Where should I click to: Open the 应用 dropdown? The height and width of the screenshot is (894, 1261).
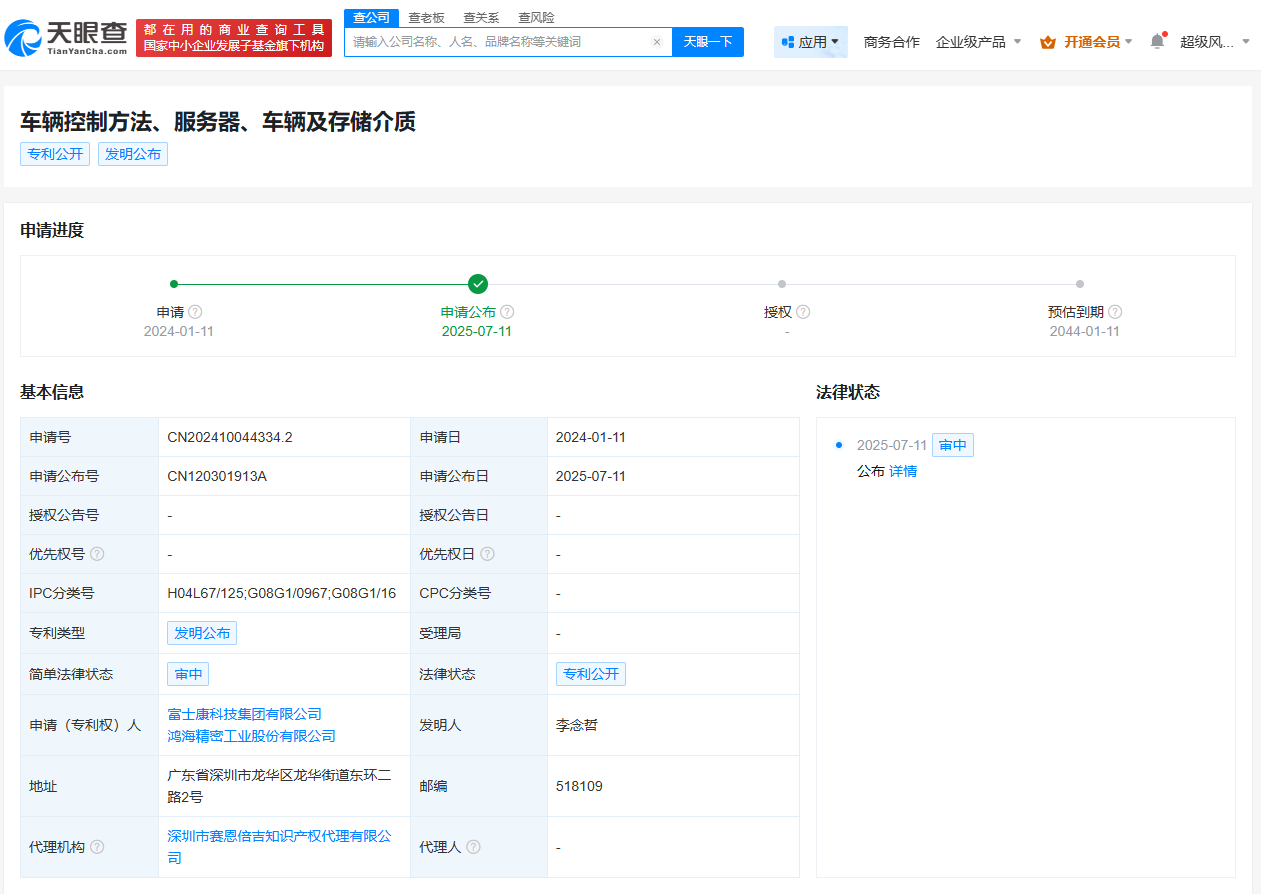point(810,42)
